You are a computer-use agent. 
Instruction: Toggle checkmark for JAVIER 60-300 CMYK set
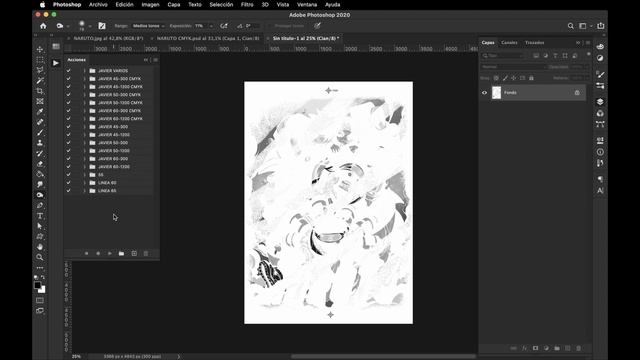click(68, 111)
